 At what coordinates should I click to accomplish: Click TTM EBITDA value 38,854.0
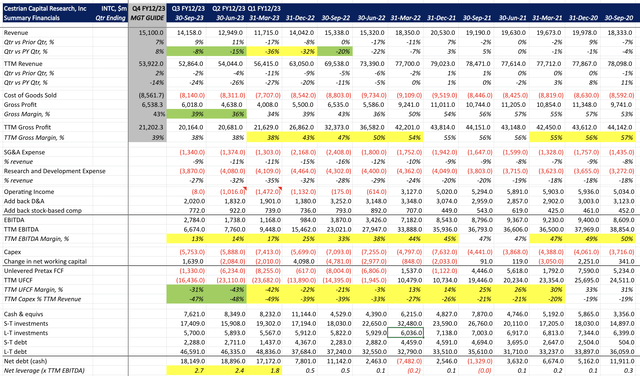coord(621,229)
